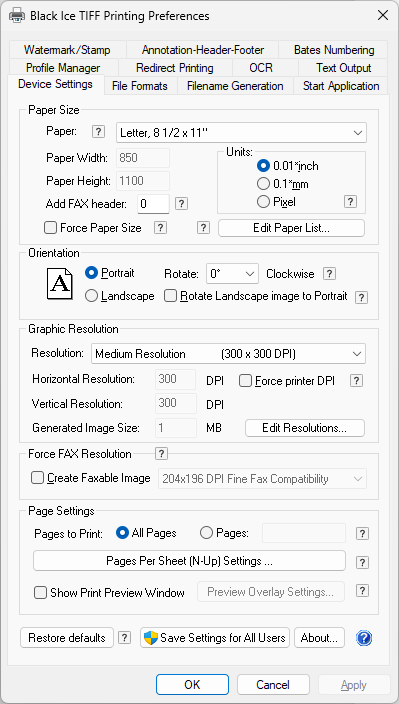This screenshot has width=399, height=704.
Task: Open the Watermark/Stamp tab
Action: [x=67, y=50]
